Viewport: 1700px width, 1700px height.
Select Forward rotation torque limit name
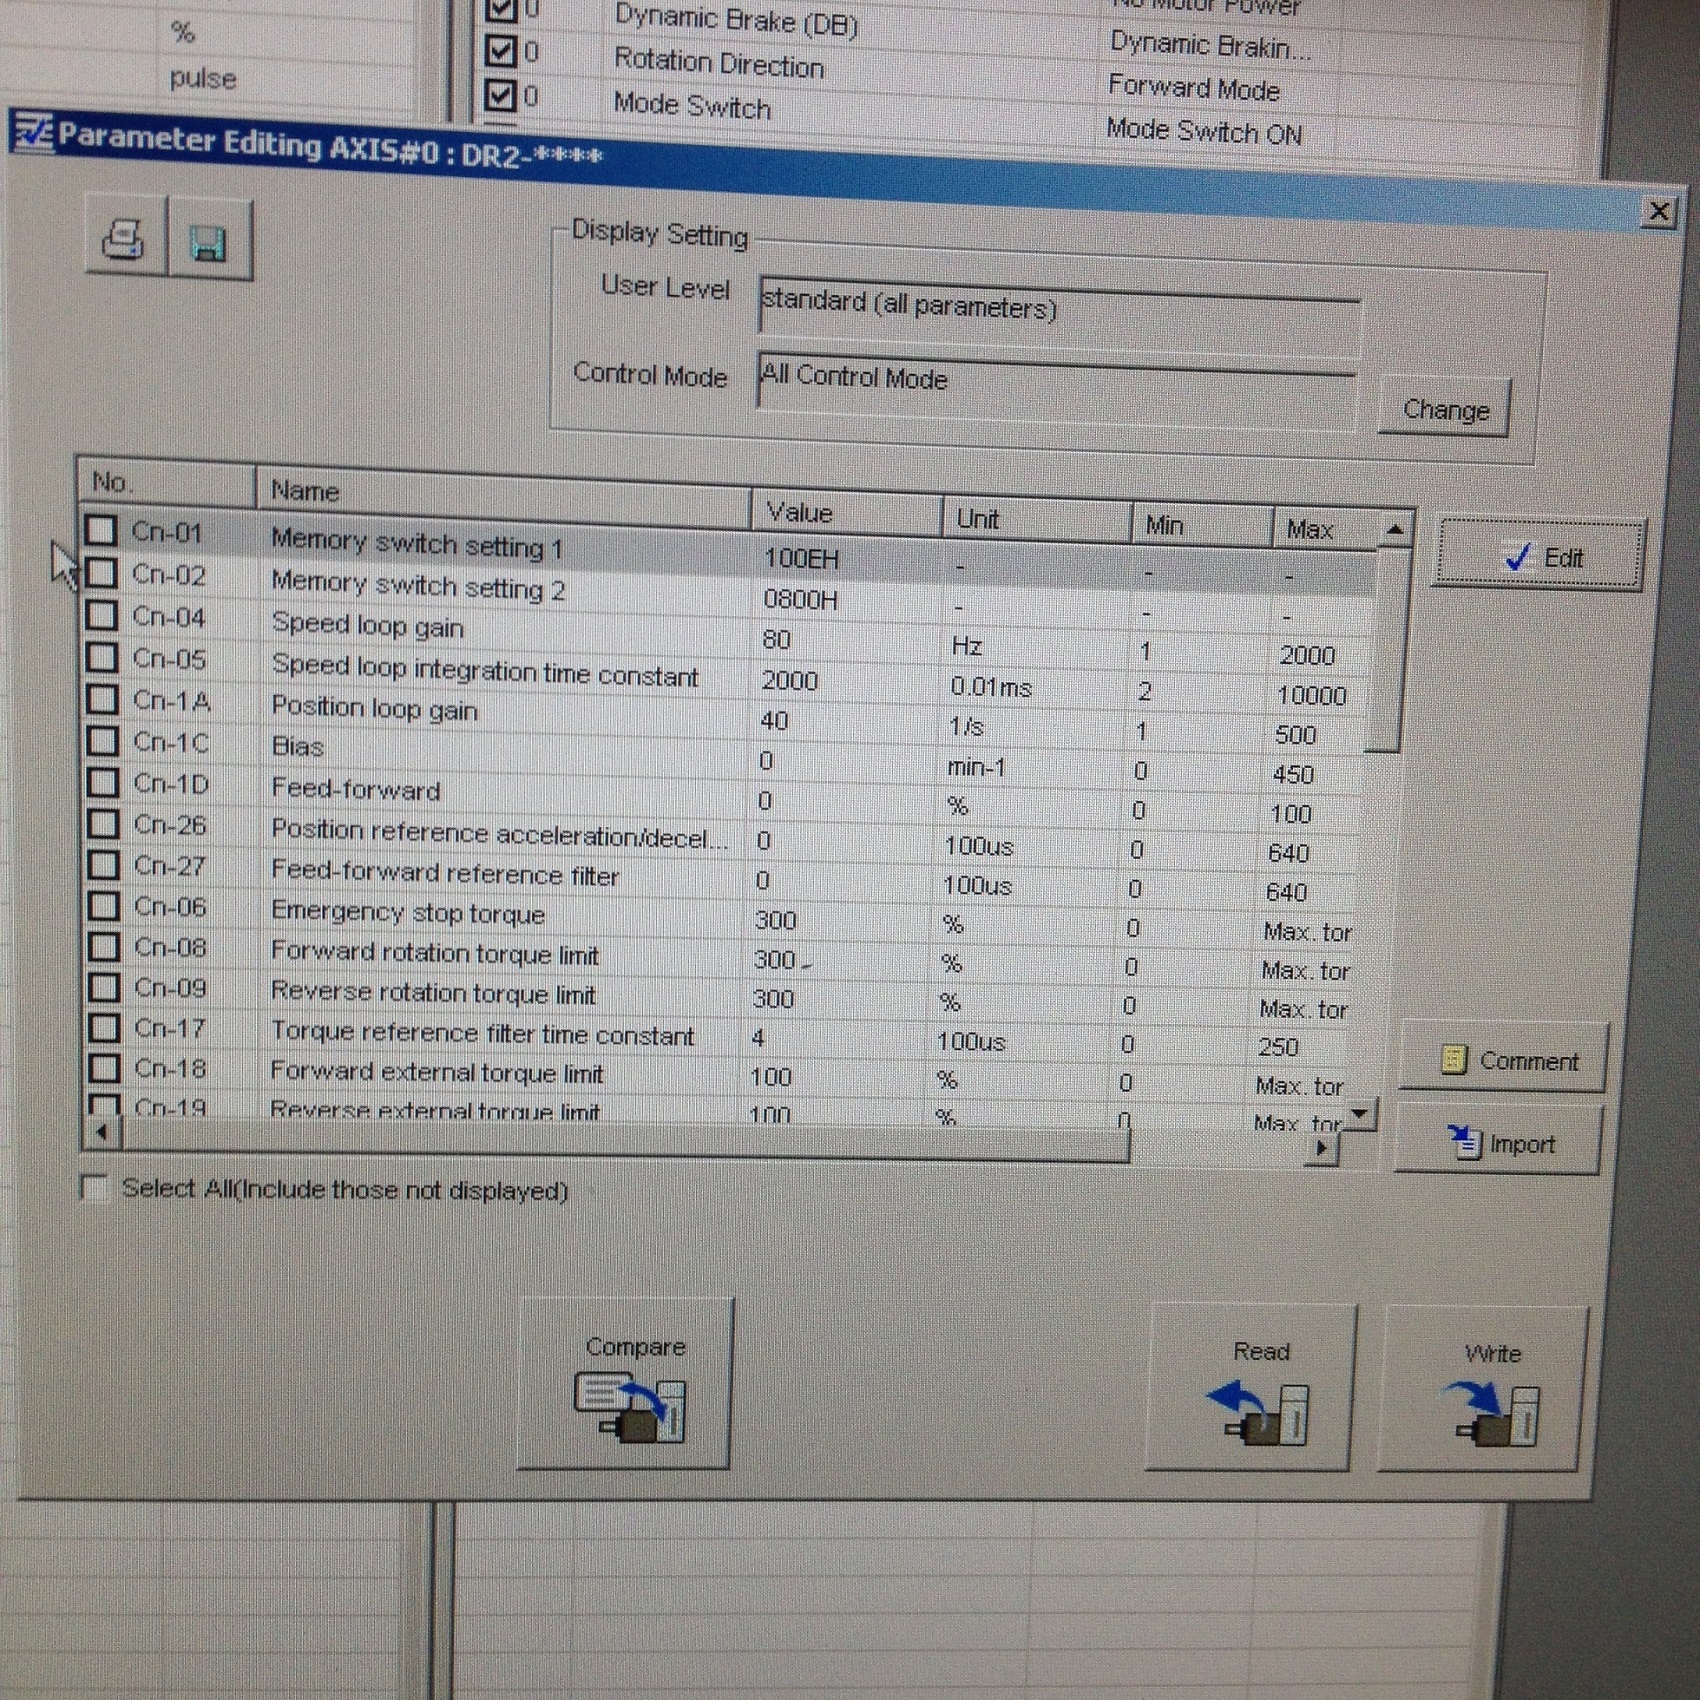tap(435, 953)
